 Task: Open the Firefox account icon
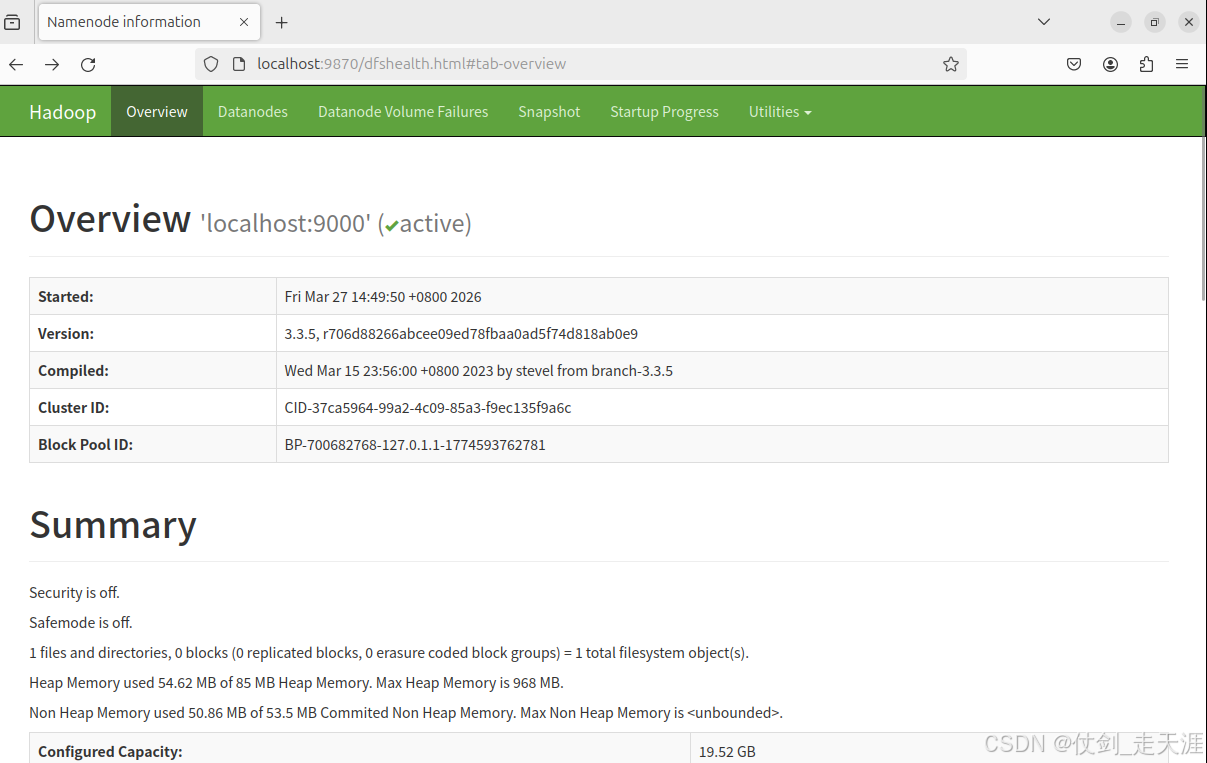(x=1110, y=64)
